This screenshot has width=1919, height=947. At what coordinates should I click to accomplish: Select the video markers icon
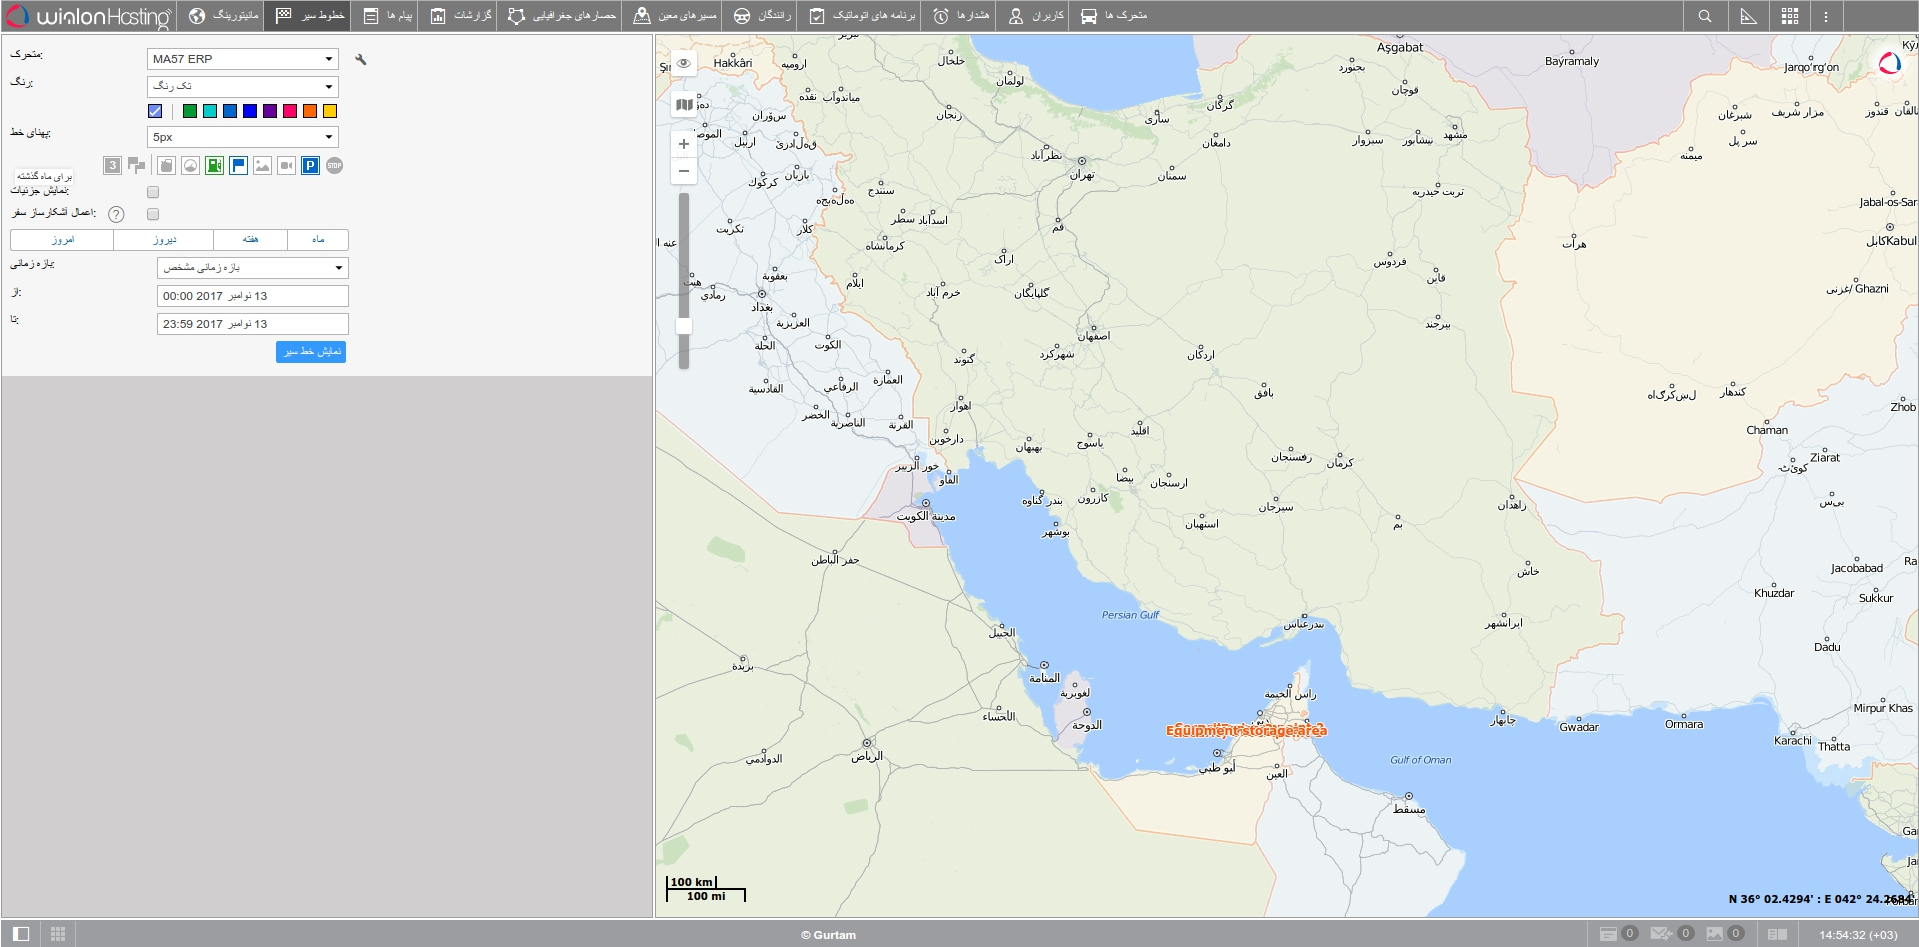286,165
